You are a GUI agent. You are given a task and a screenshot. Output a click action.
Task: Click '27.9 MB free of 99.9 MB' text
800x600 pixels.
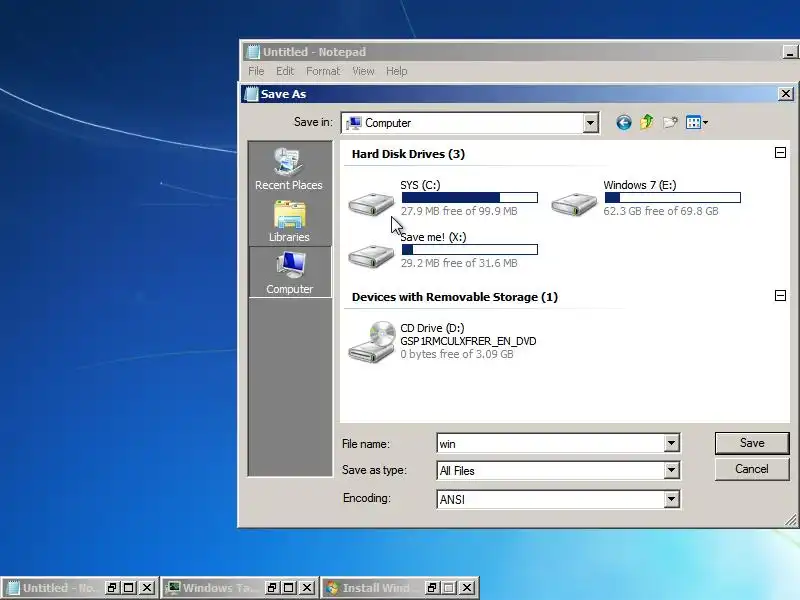[459, 211]
